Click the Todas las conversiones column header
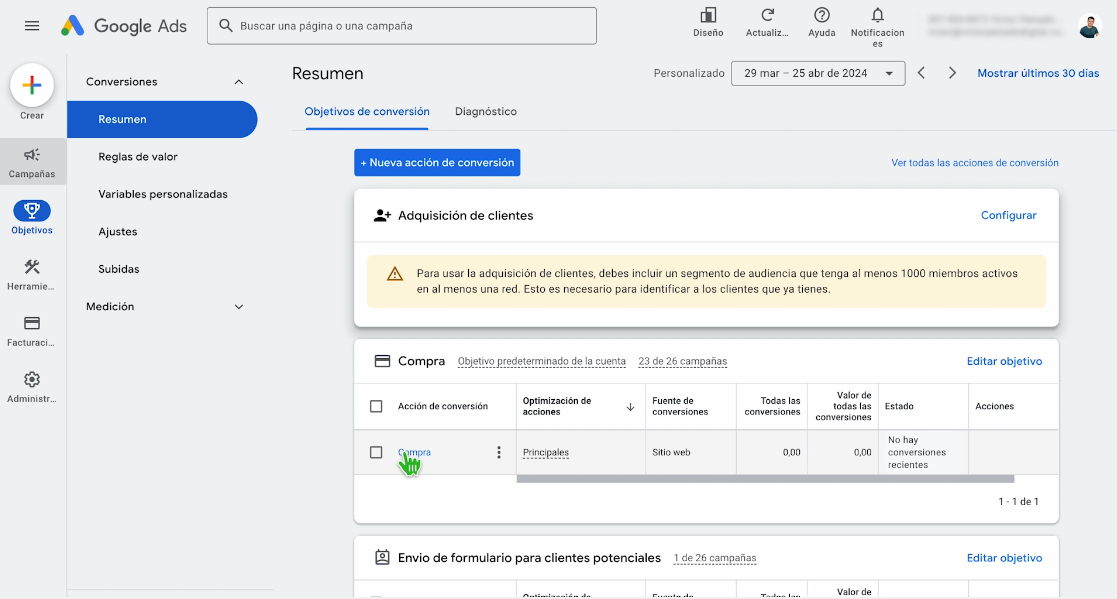Image resolution: width=1117 pixels, height=599 pixels. [772, 407]
